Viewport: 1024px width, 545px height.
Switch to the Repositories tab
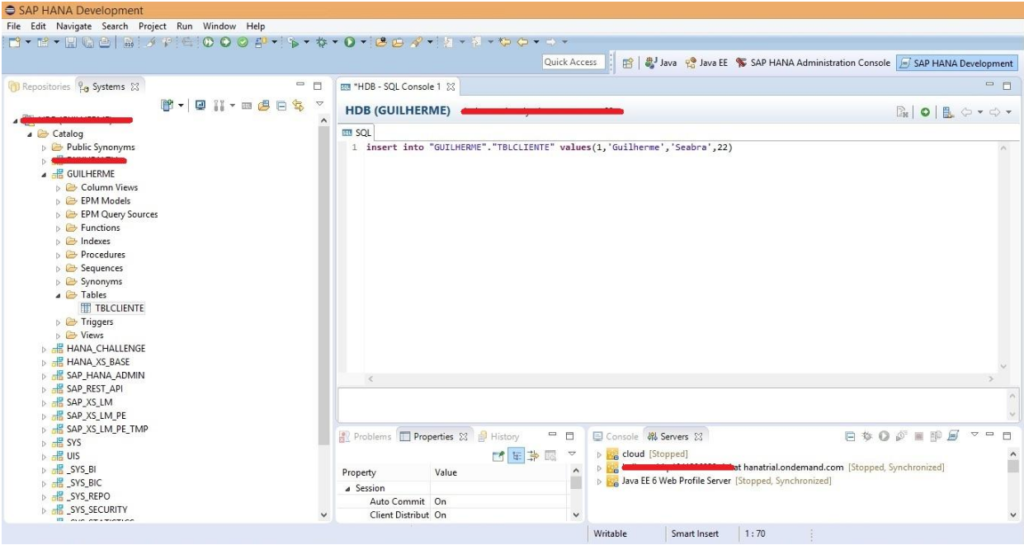(40, 87)
